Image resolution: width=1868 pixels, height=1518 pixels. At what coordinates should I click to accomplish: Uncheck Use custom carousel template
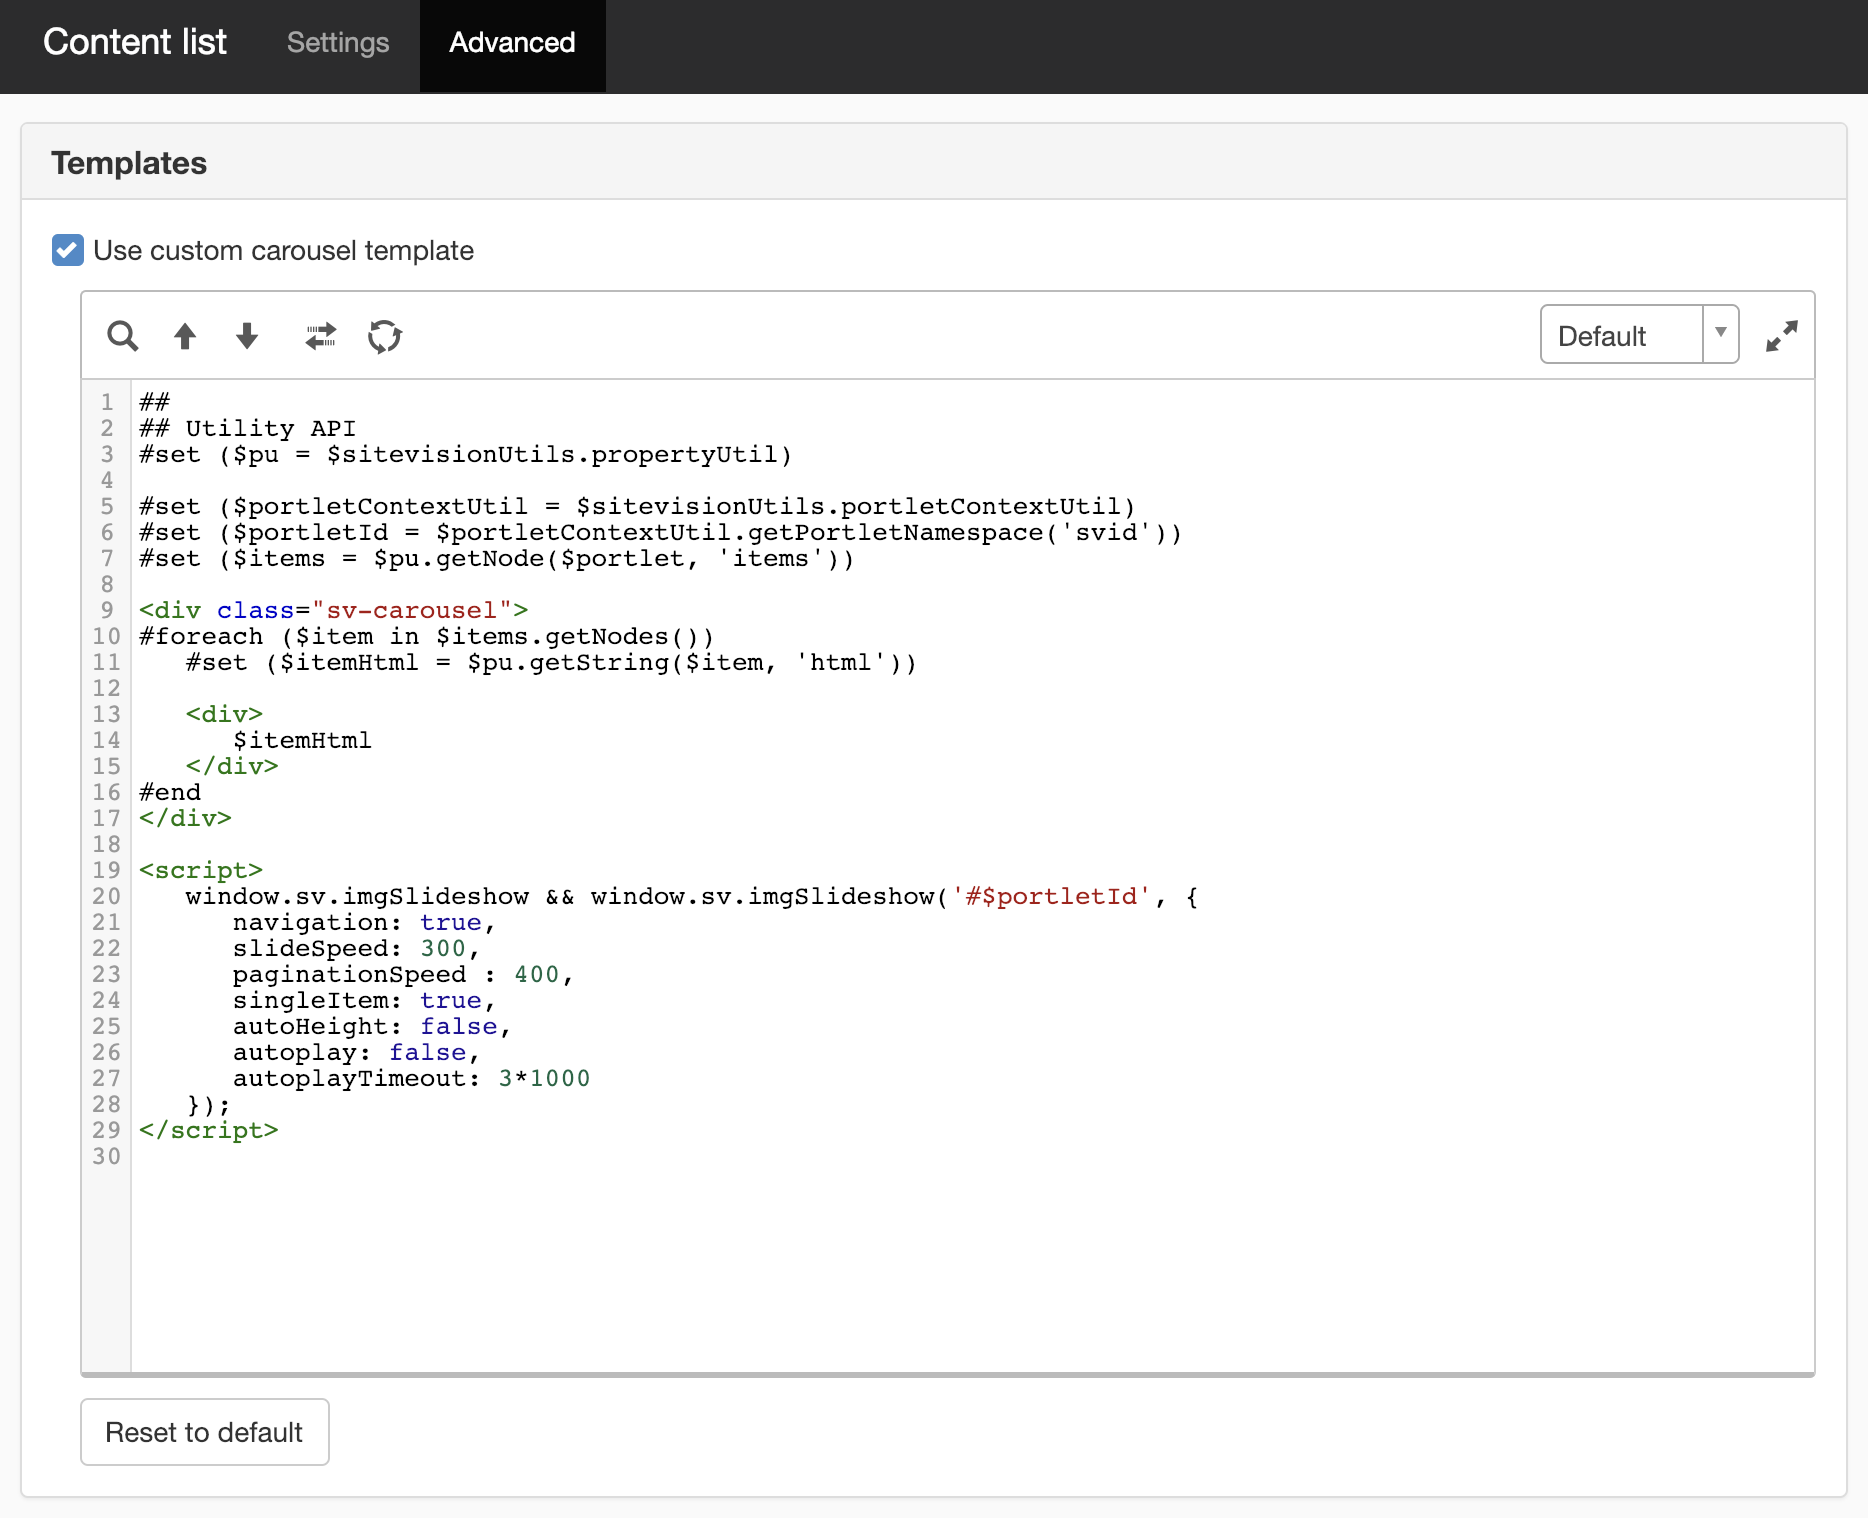tap(68, 250)
